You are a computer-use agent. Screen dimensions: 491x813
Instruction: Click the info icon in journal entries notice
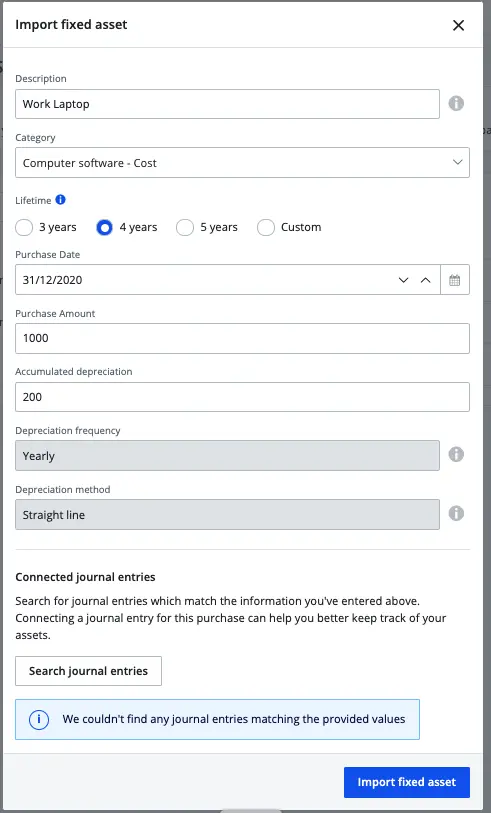point(39,719)
